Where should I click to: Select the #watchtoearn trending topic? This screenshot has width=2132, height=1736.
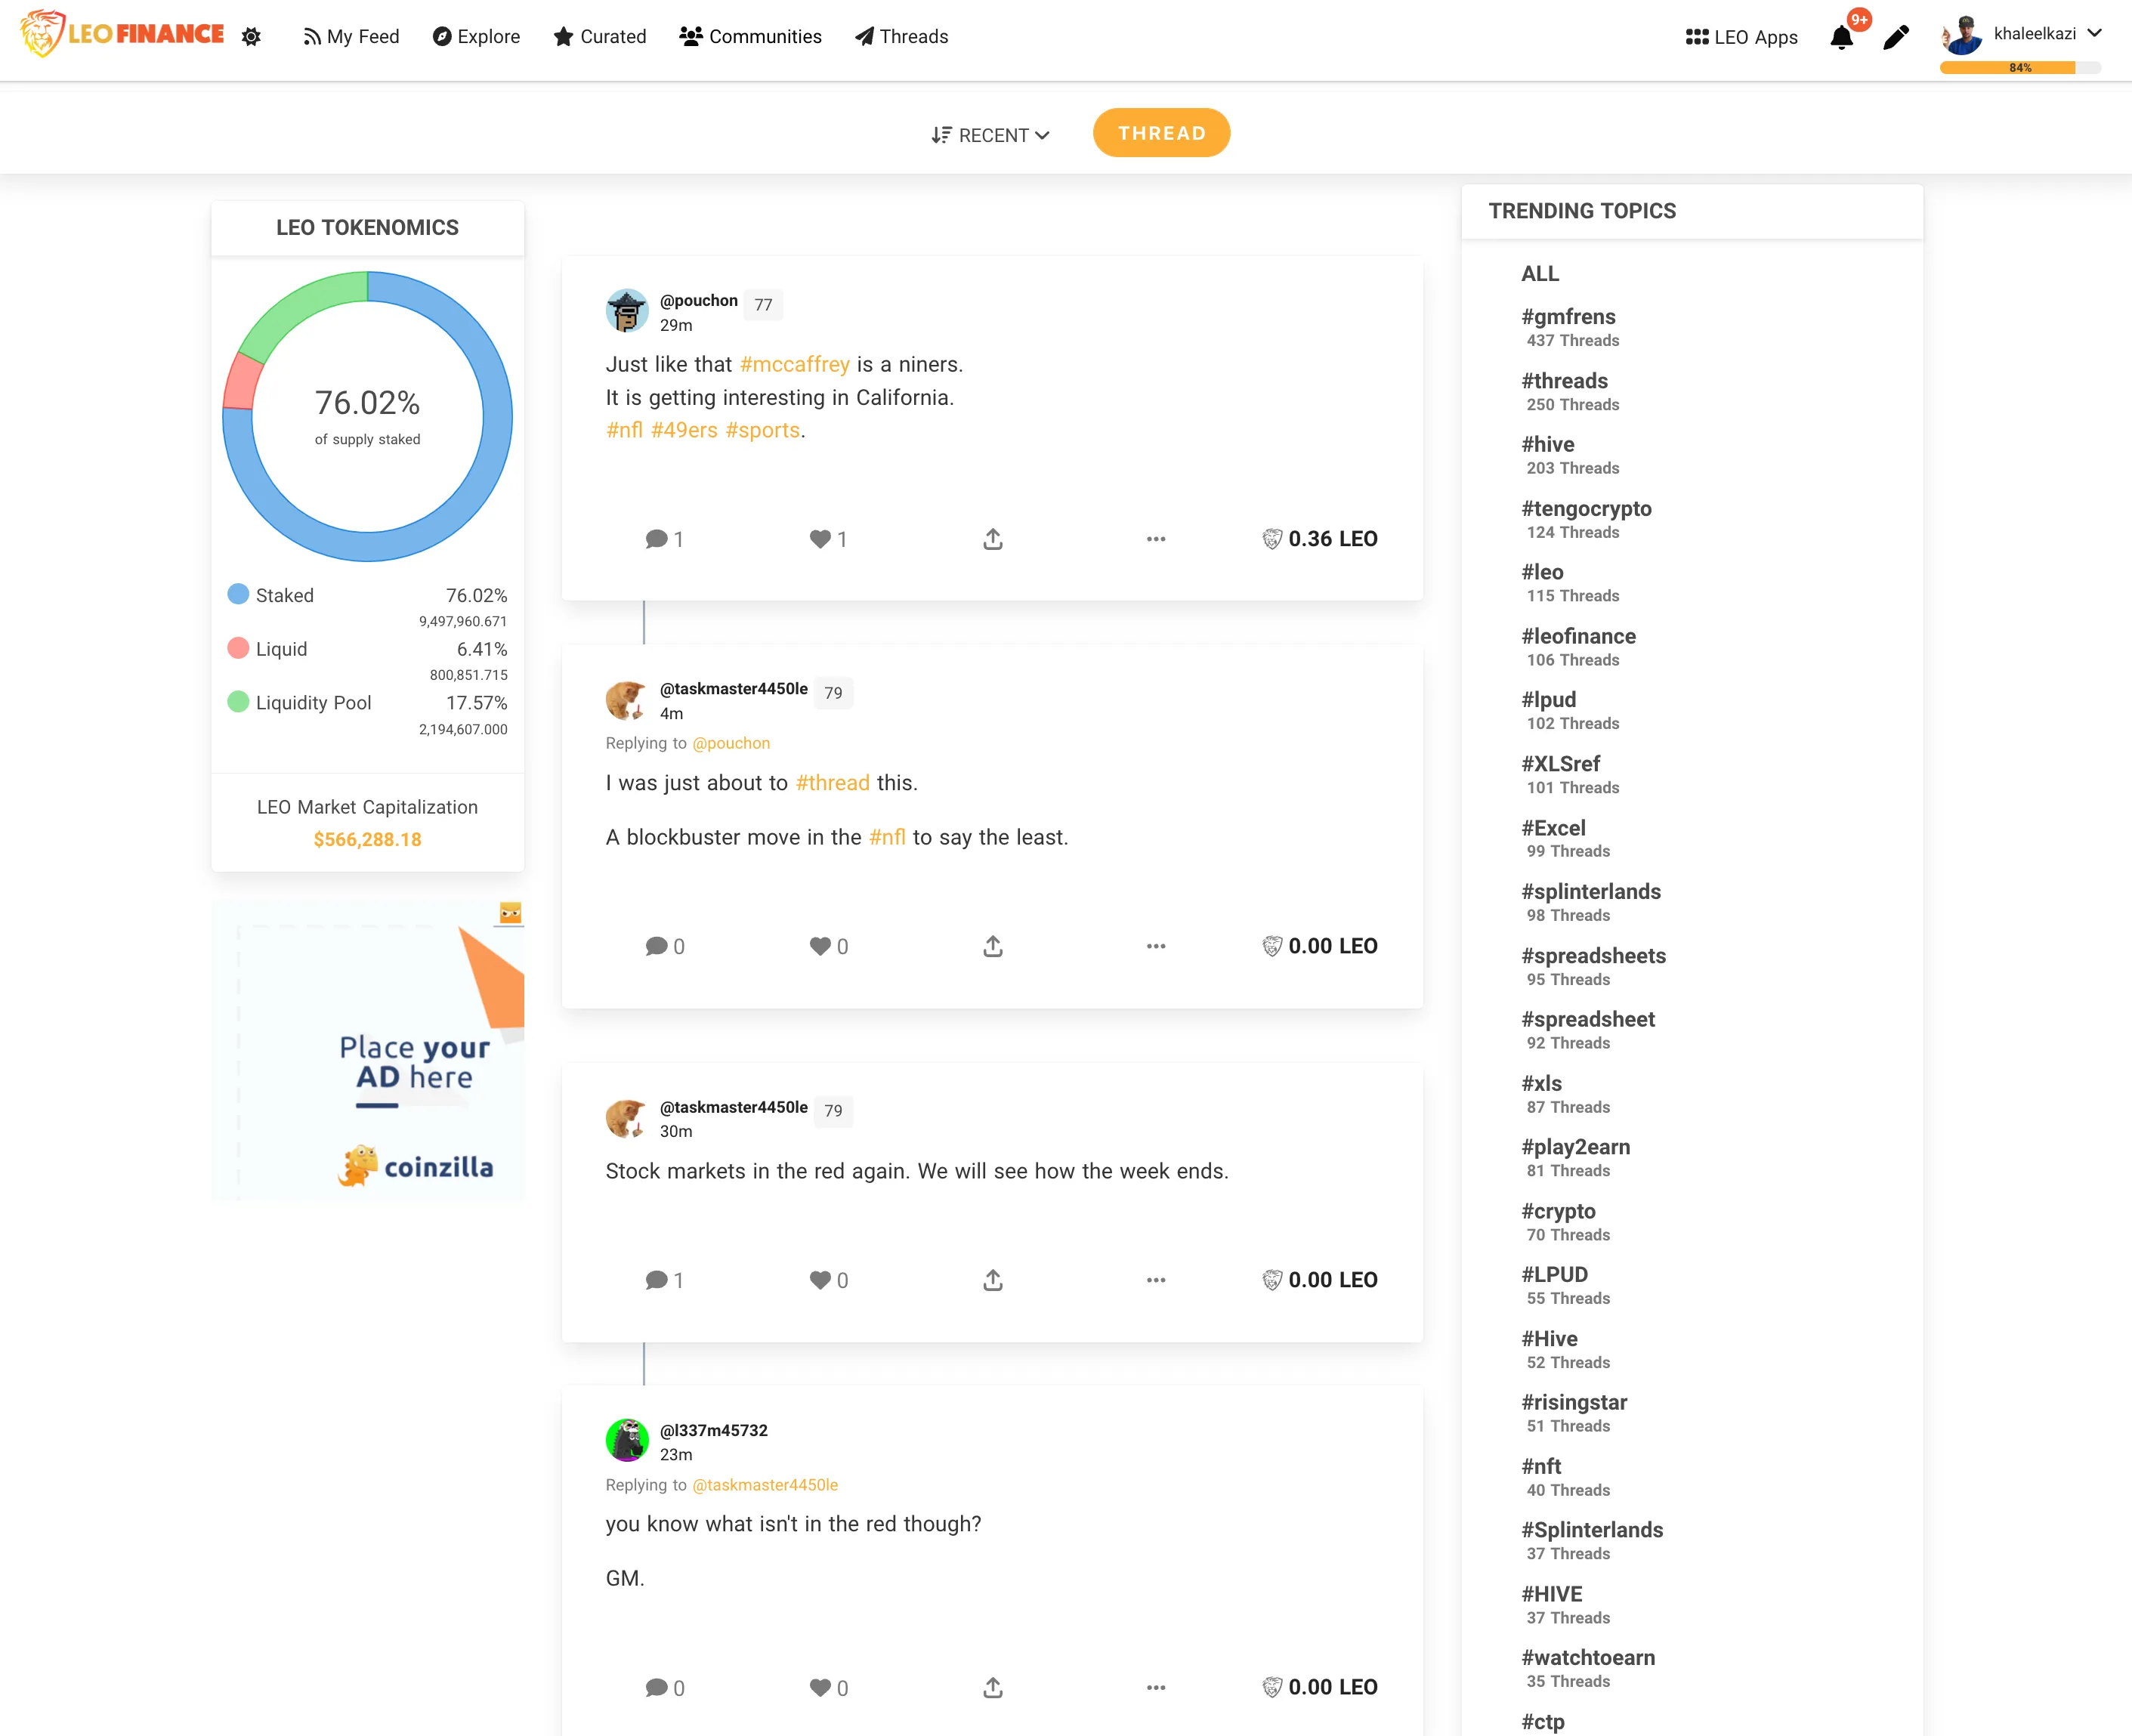1587,1658
